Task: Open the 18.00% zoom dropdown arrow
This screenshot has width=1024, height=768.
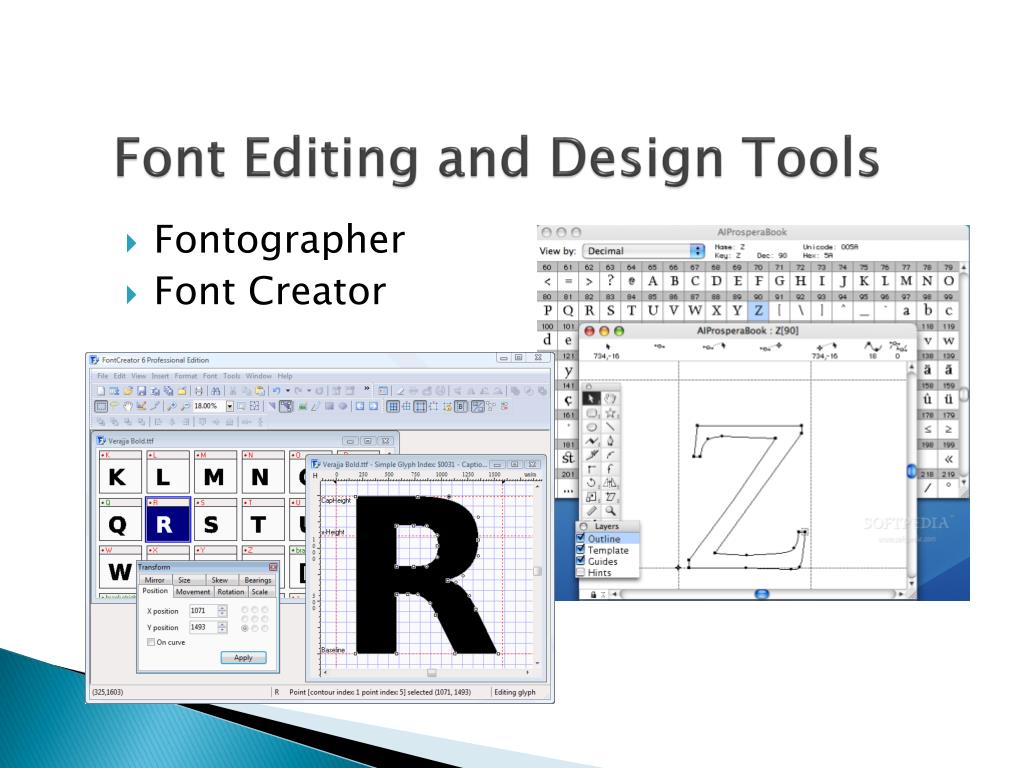Action: coord(230,406)
